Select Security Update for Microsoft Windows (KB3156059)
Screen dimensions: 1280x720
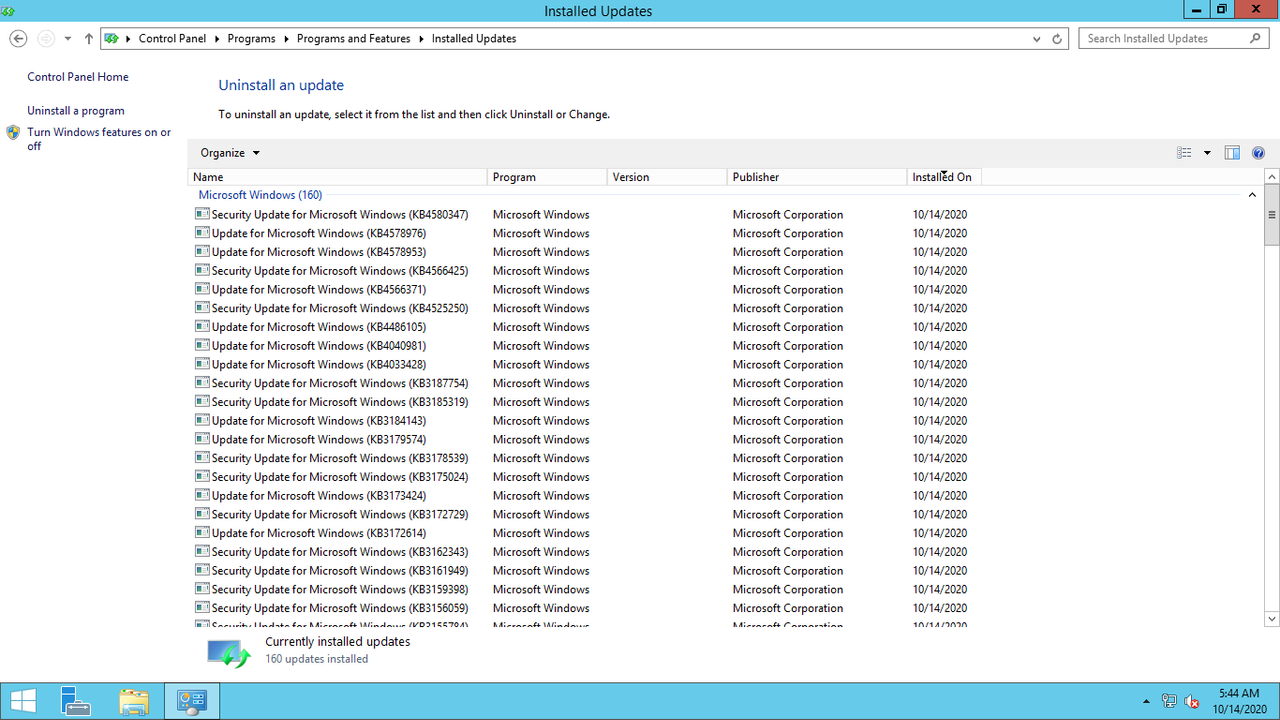(340, 608)
